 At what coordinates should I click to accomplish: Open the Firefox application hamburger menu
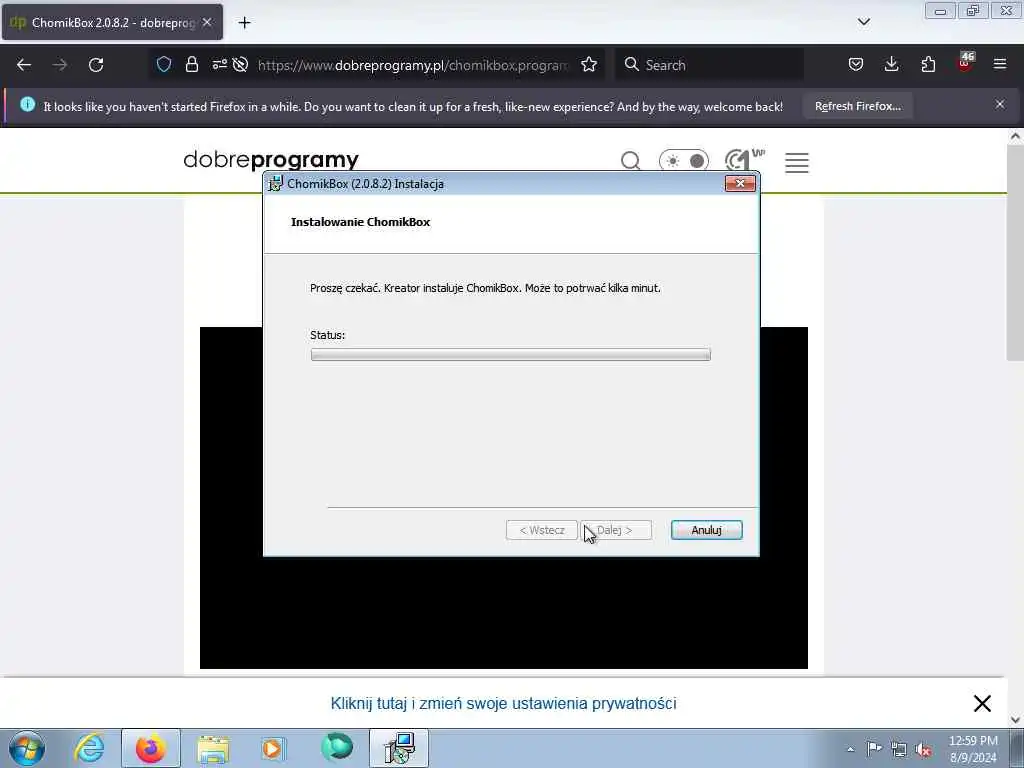click(1000, 64)
